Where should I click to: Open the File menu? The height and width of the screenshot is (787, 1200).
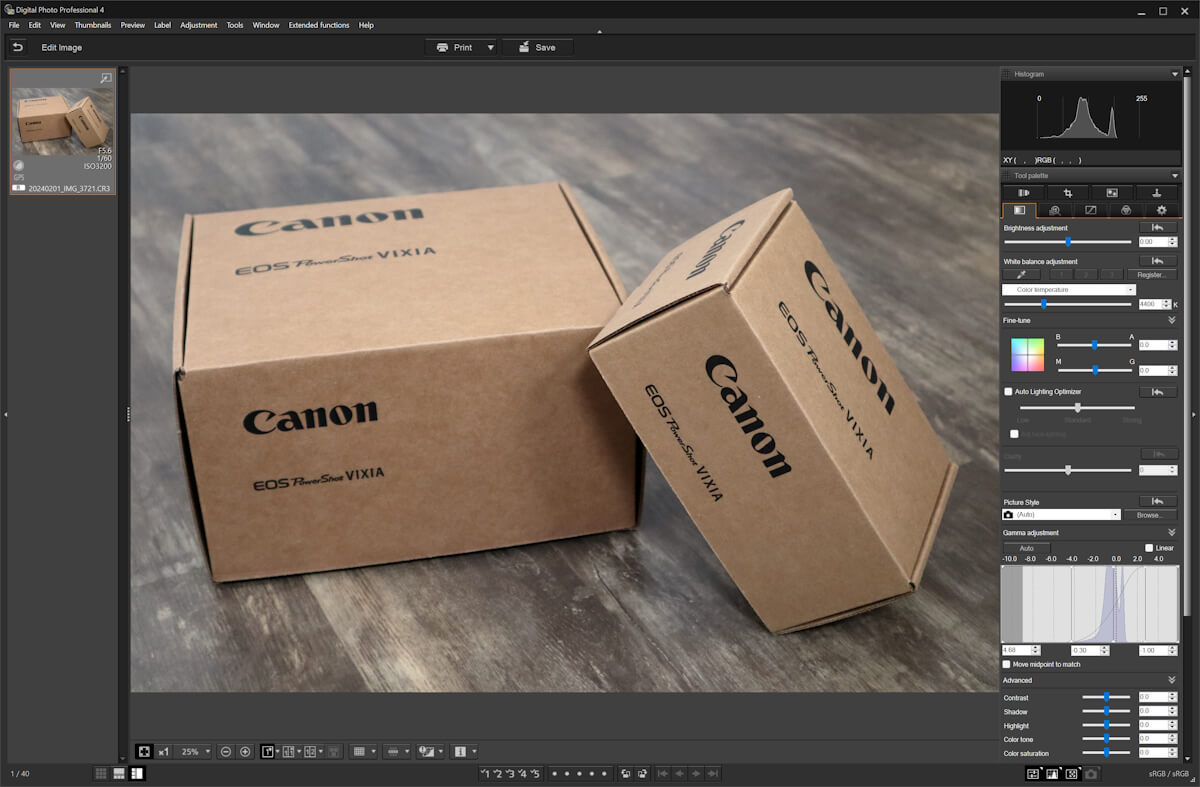[x=14, y=25]
